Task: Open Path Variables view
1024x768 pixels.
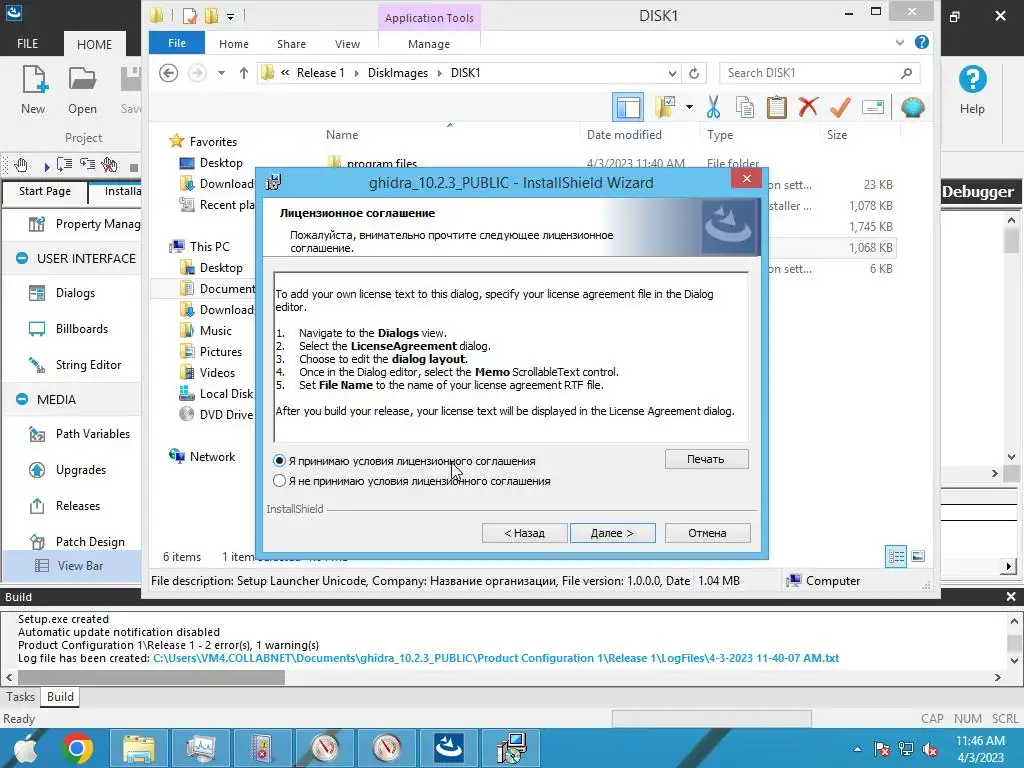Action: (93, 434)
